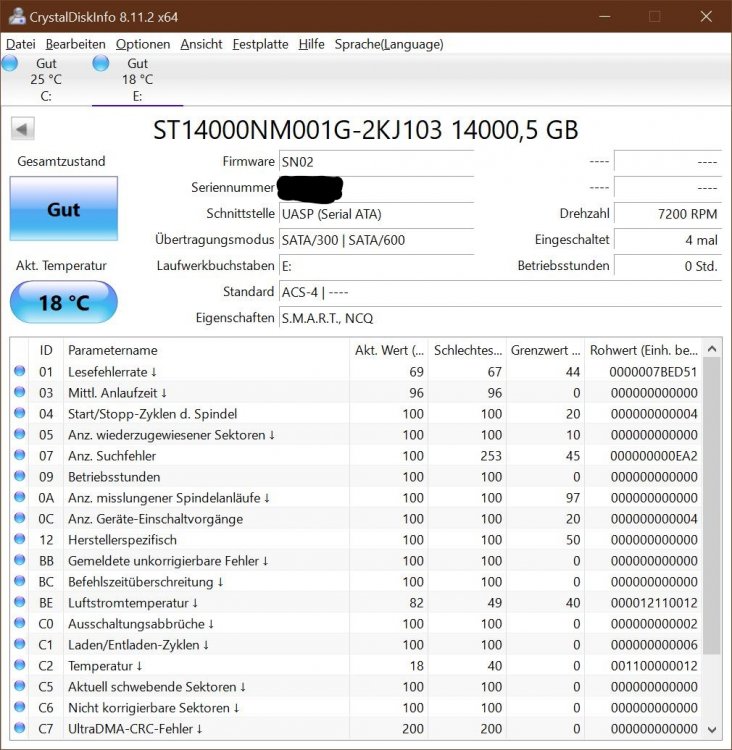Screen dimensions: 732x750
Task: Select raw value 000000000EA2
Action: click(x=654, y=456)
